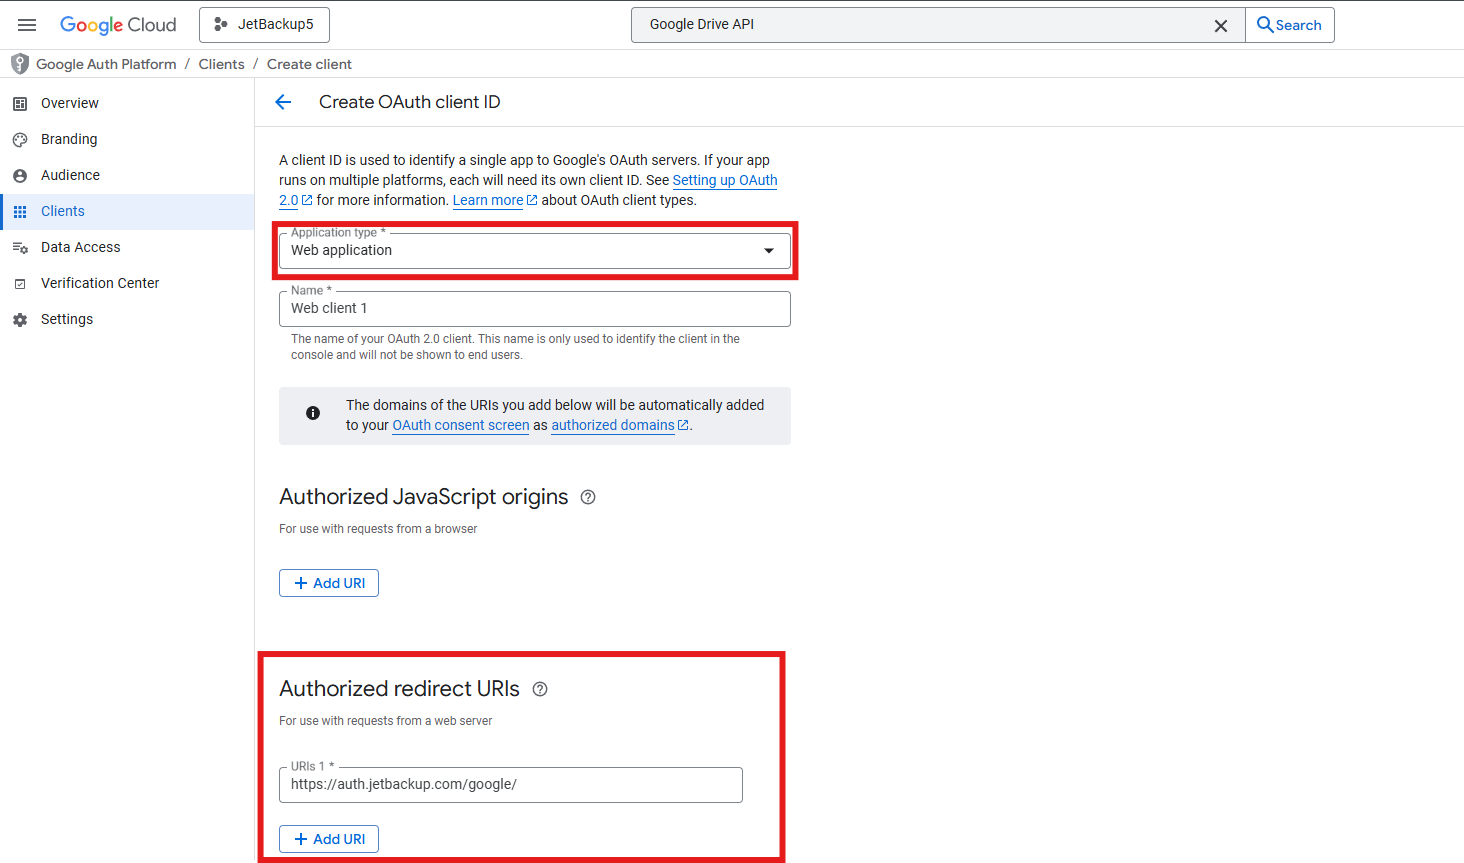
Task: Open Data Access in sidebar
Action: click(x=80, y=247)
